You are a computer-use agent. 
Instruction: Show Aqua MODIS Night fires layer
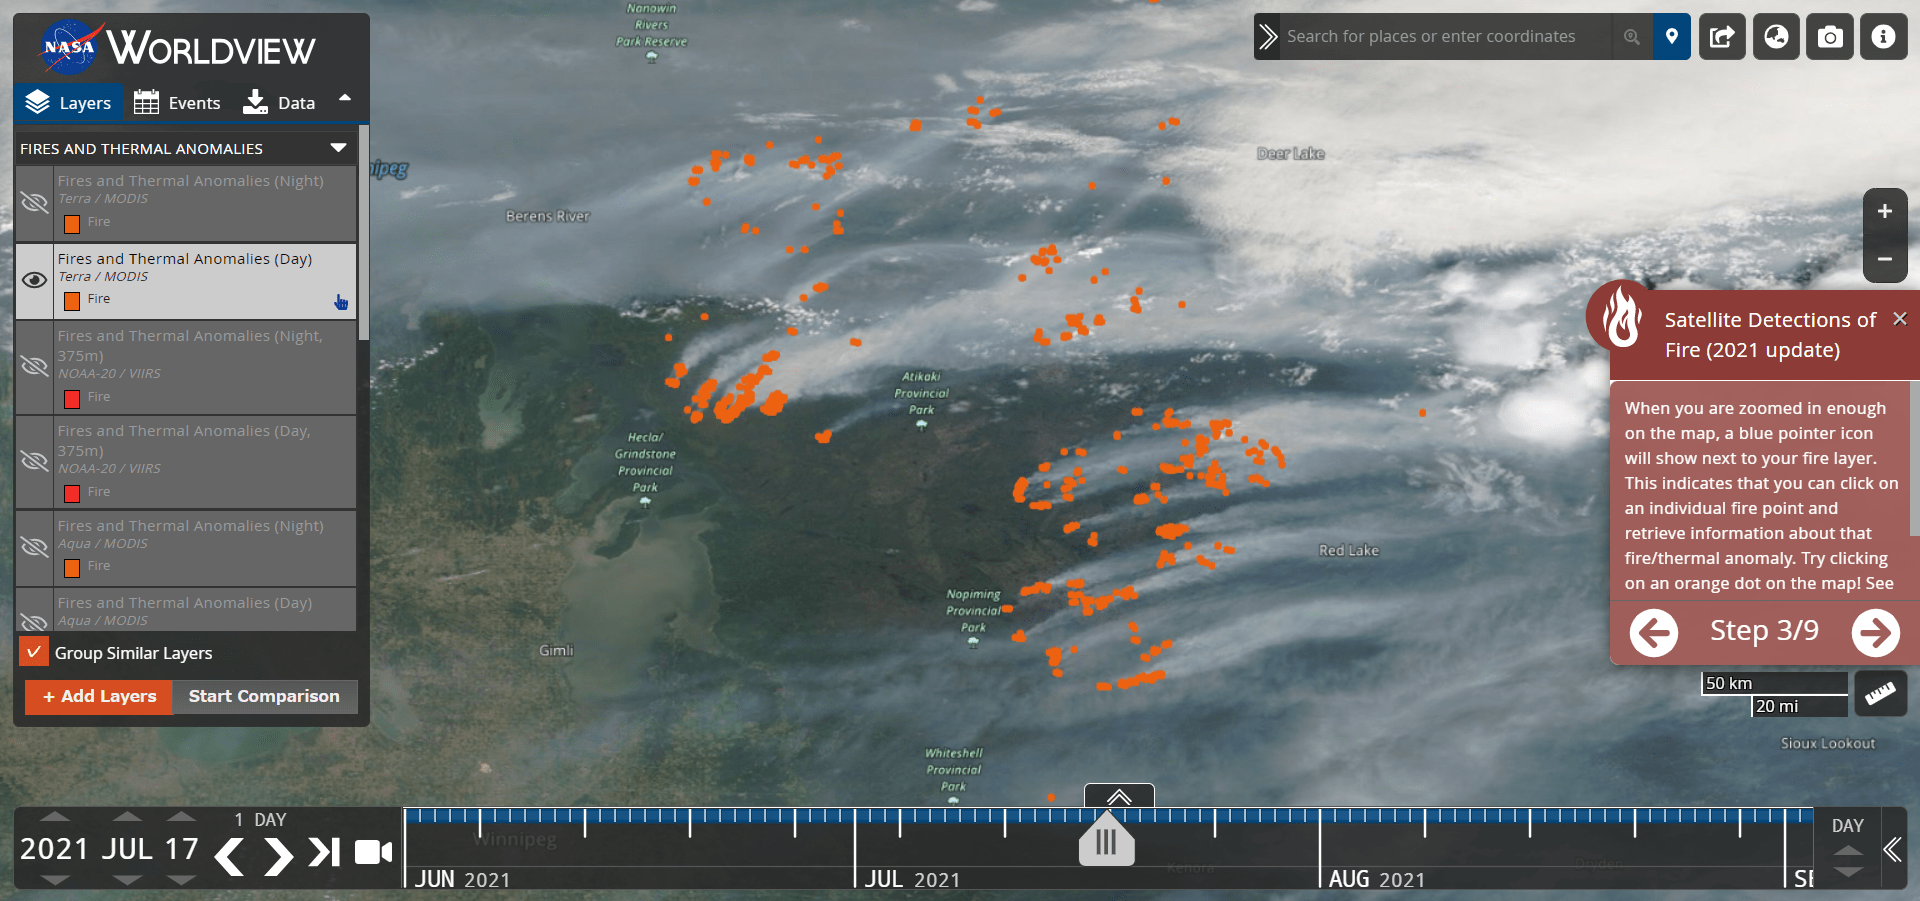pyautogui.click(x=35, y=547)
